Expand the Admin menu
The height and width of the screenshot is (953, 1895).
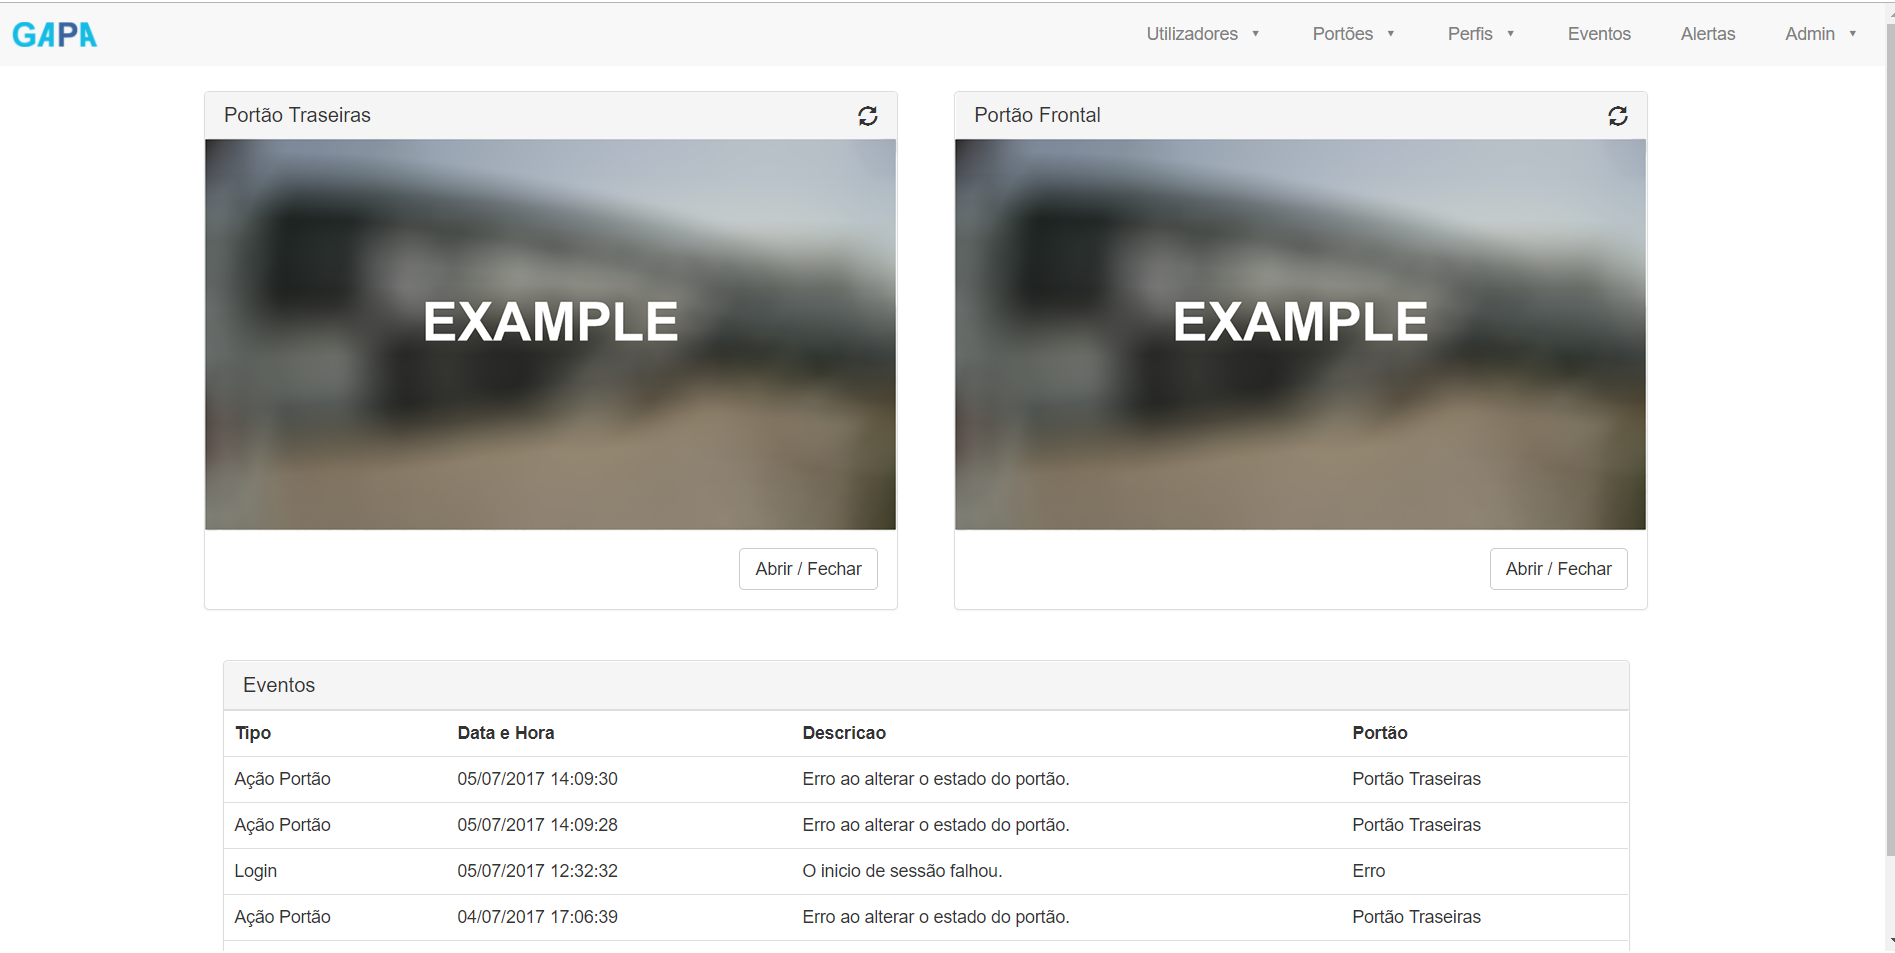(x=1821, y=34)
